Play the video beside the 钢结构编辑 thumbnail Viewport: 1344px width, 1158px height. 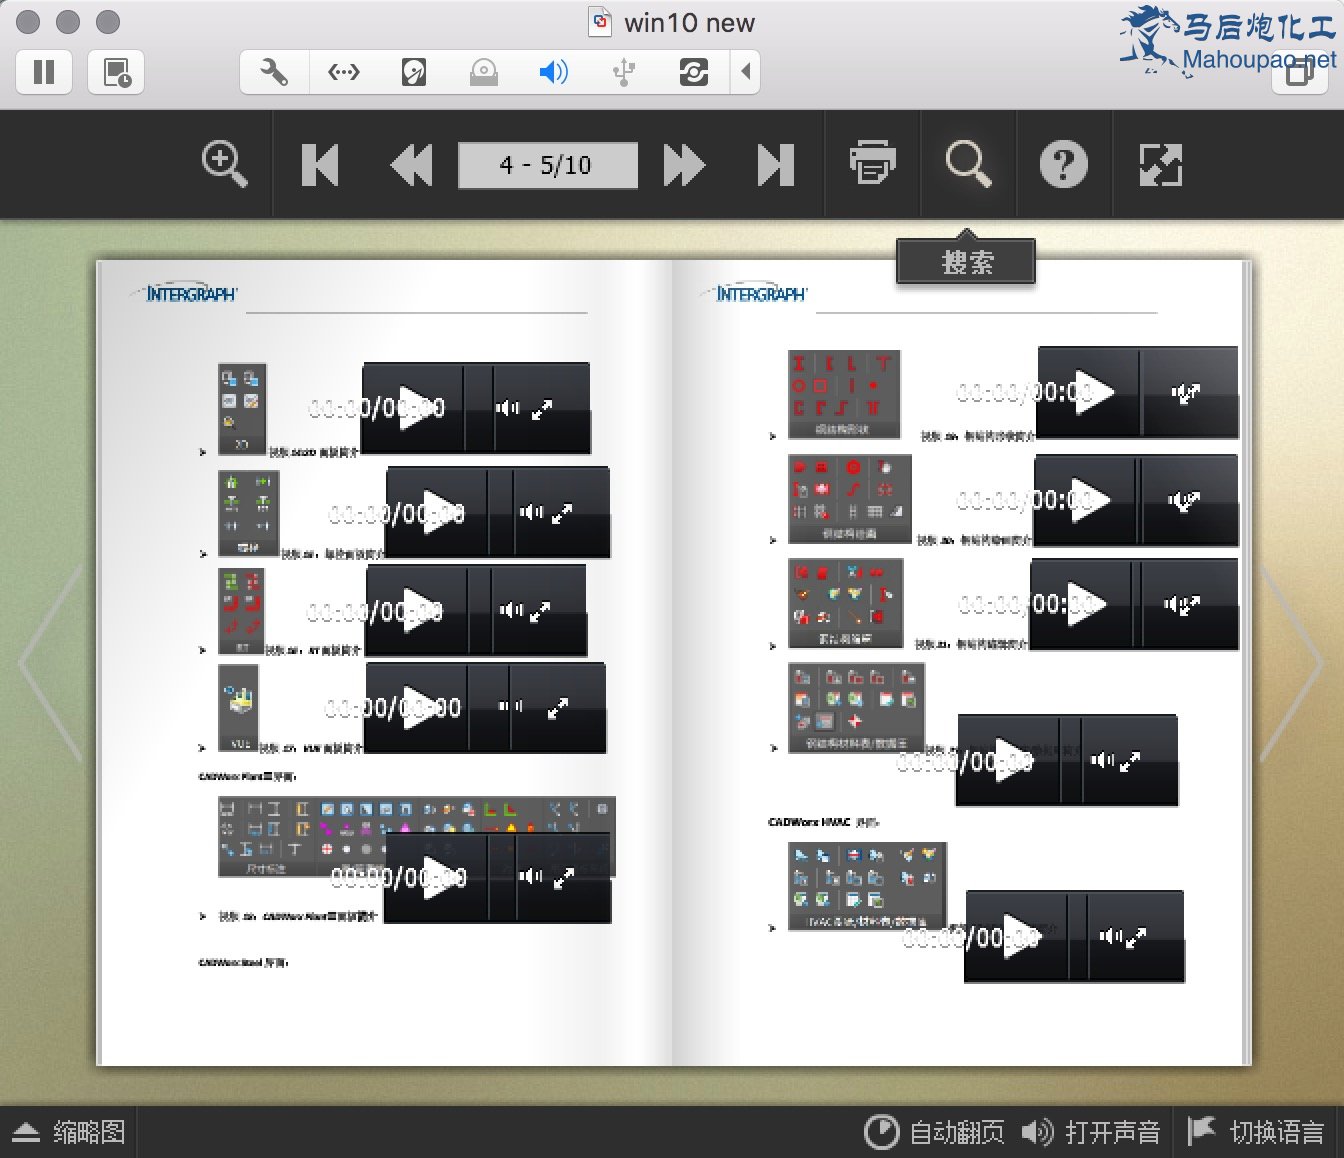click(1086, 604)
